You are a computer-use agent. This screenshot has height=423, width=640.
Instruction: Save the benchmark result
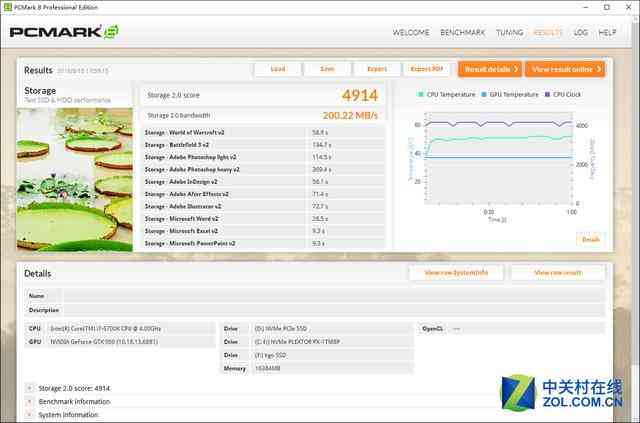[327, 69]
